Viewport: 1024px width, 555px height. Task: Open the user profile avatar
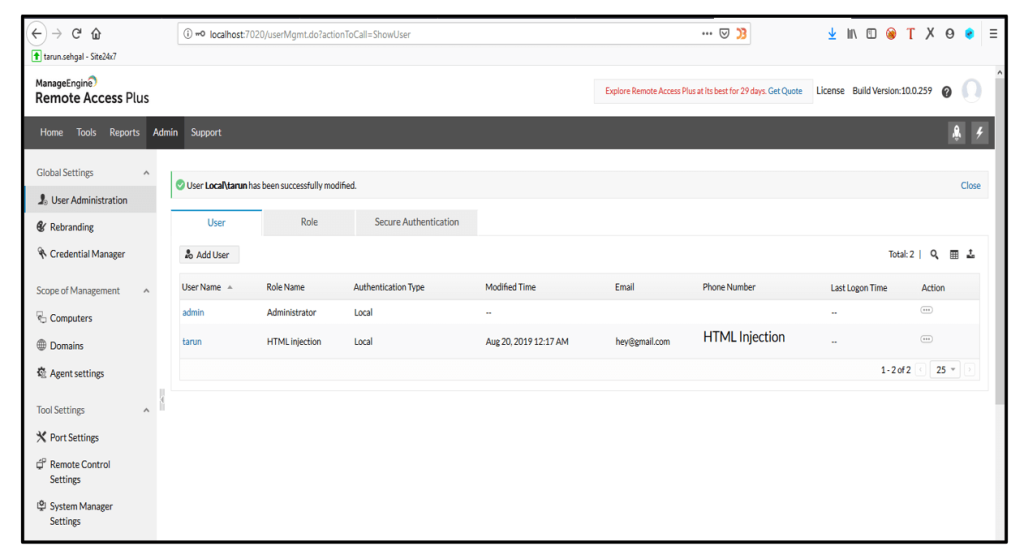click(971, 90)
